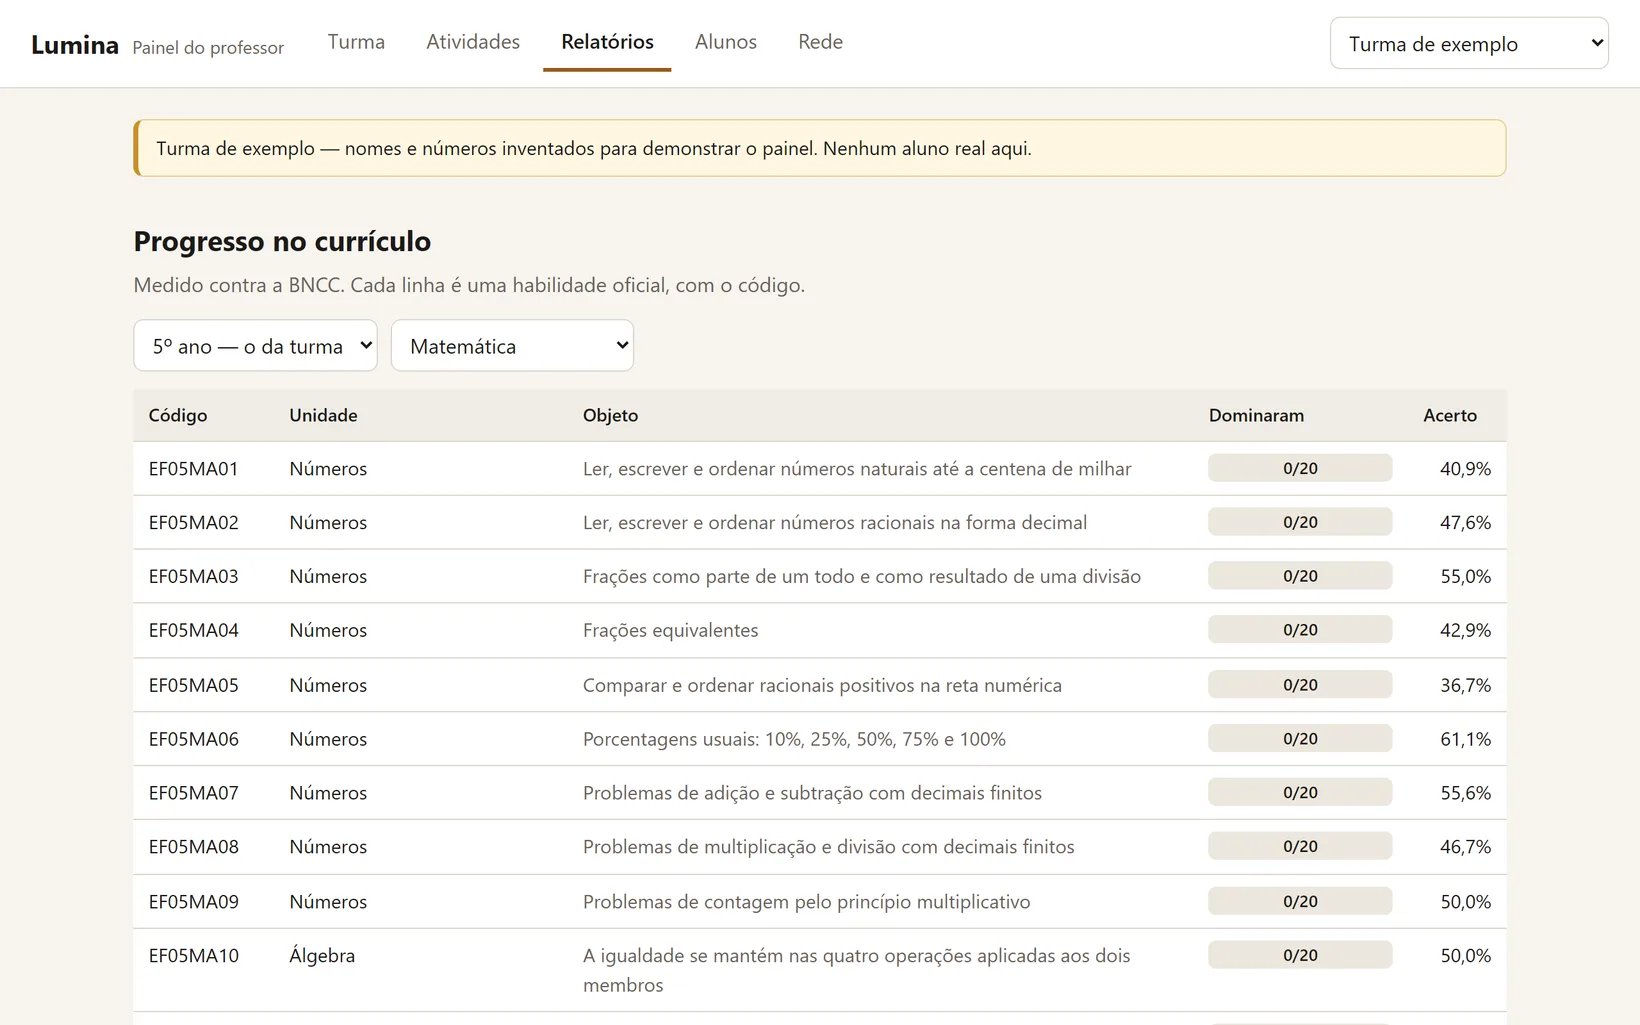Expand the 5º ano grade selector
The image size is (1640, 1025).
[x=255, y=346]
